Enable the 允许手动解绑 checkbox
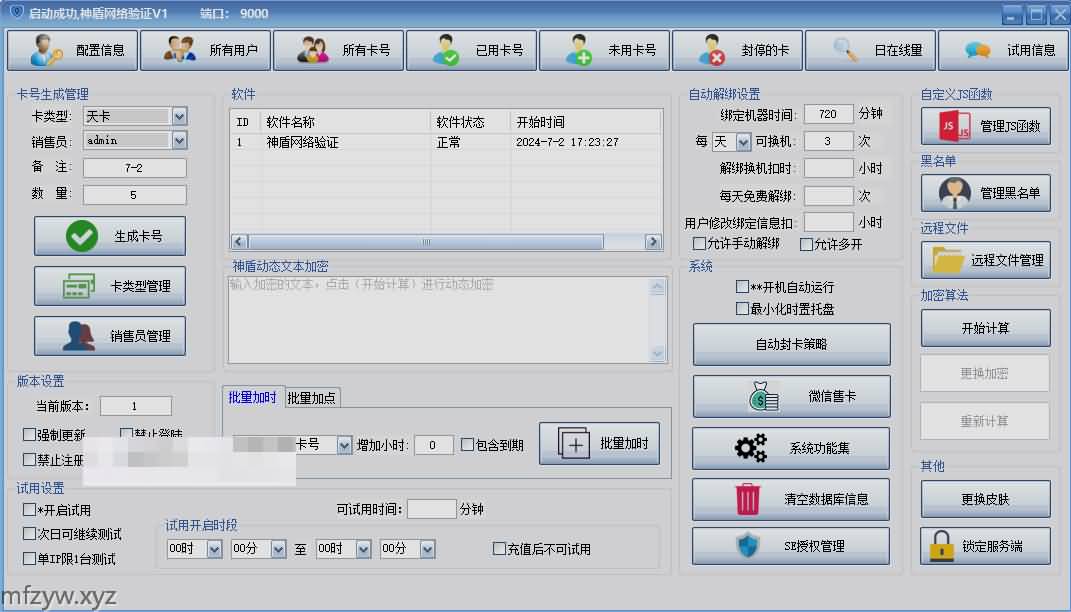 [700, 244]
